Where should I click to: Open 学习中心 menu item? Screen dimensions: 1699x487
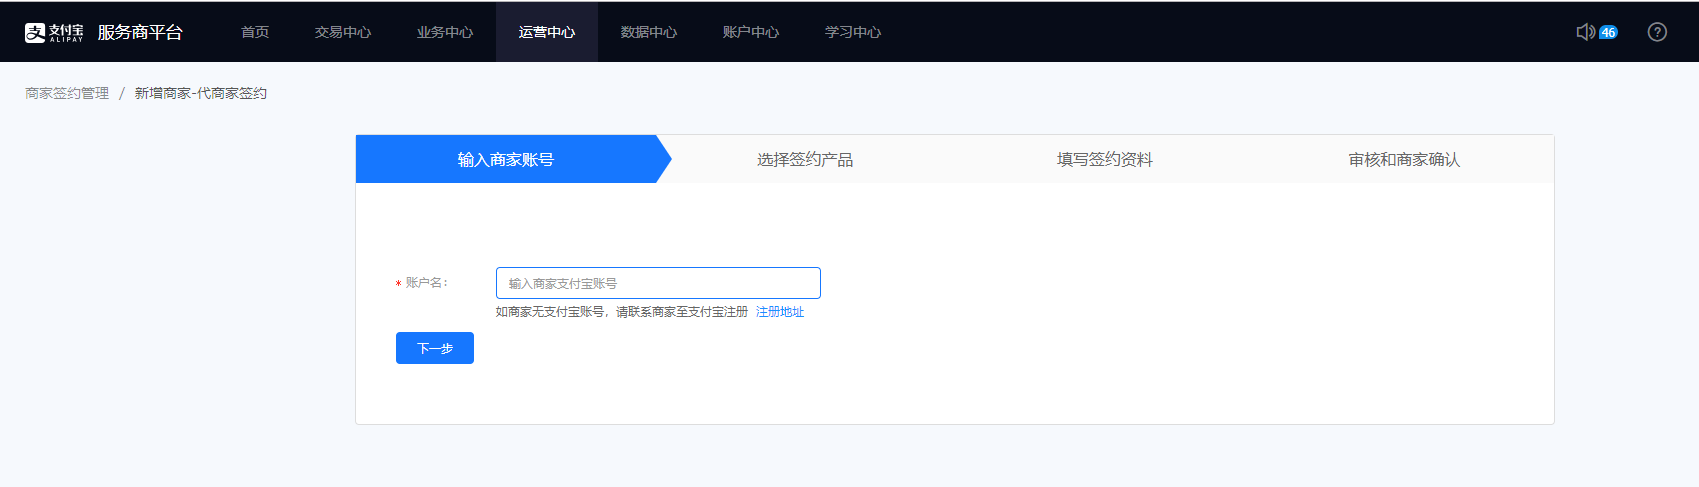pos(853,32)
